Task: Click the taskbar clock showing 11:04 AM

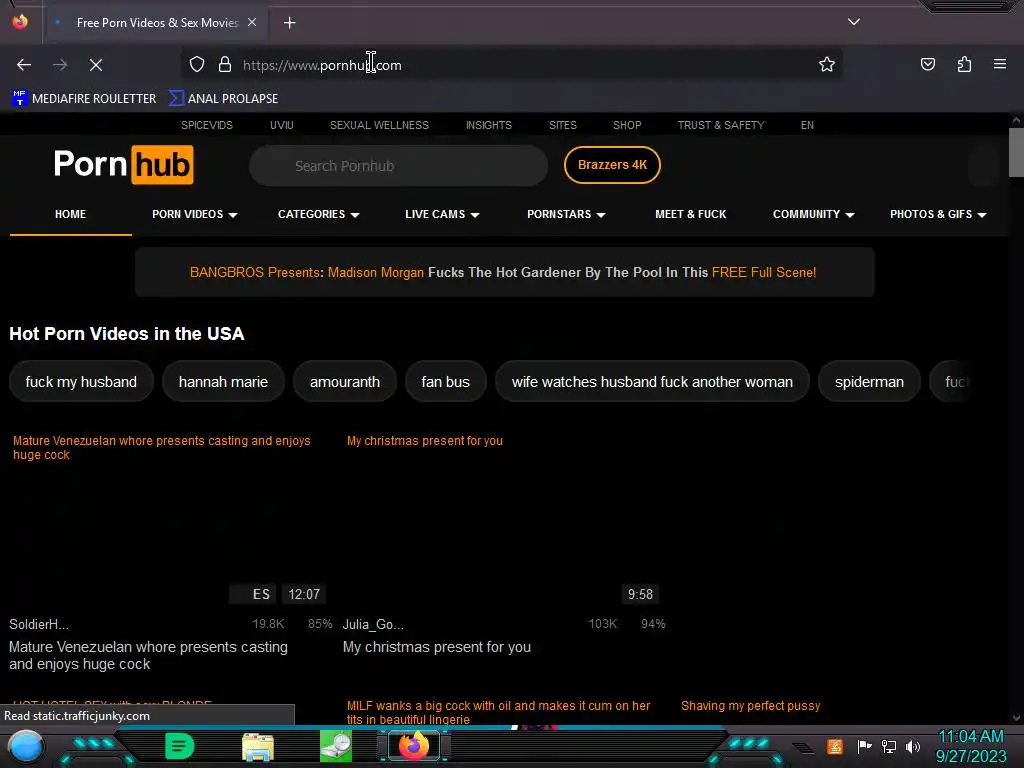Action: [x=971, y=746]
